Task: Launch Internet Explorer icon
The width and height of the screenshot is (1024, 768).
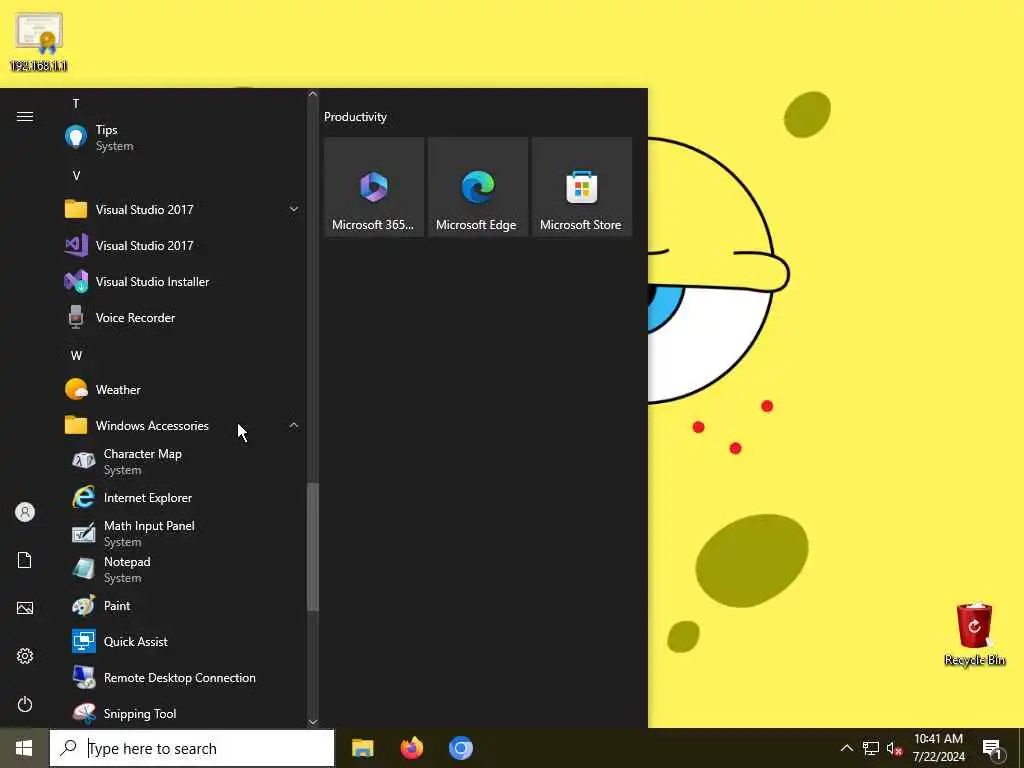Action: click(84, 498)
